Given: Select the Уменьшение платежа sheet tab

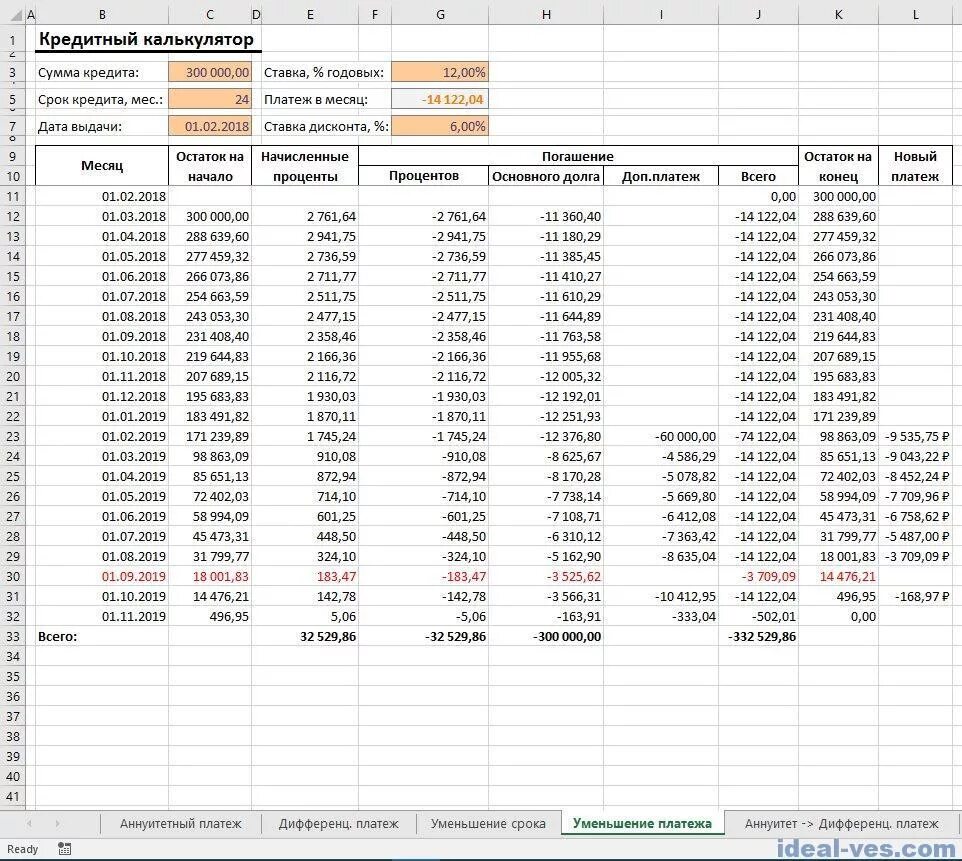Looking at the screenshot, I should tap(642, 824).
